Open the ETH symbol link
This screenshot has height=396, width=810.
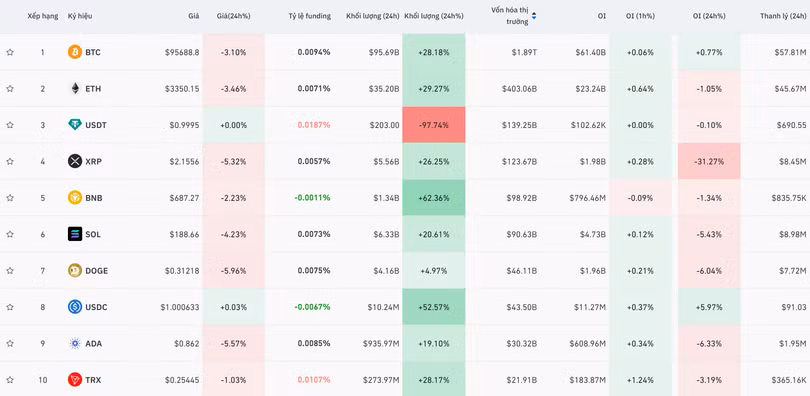coord(93,89)
